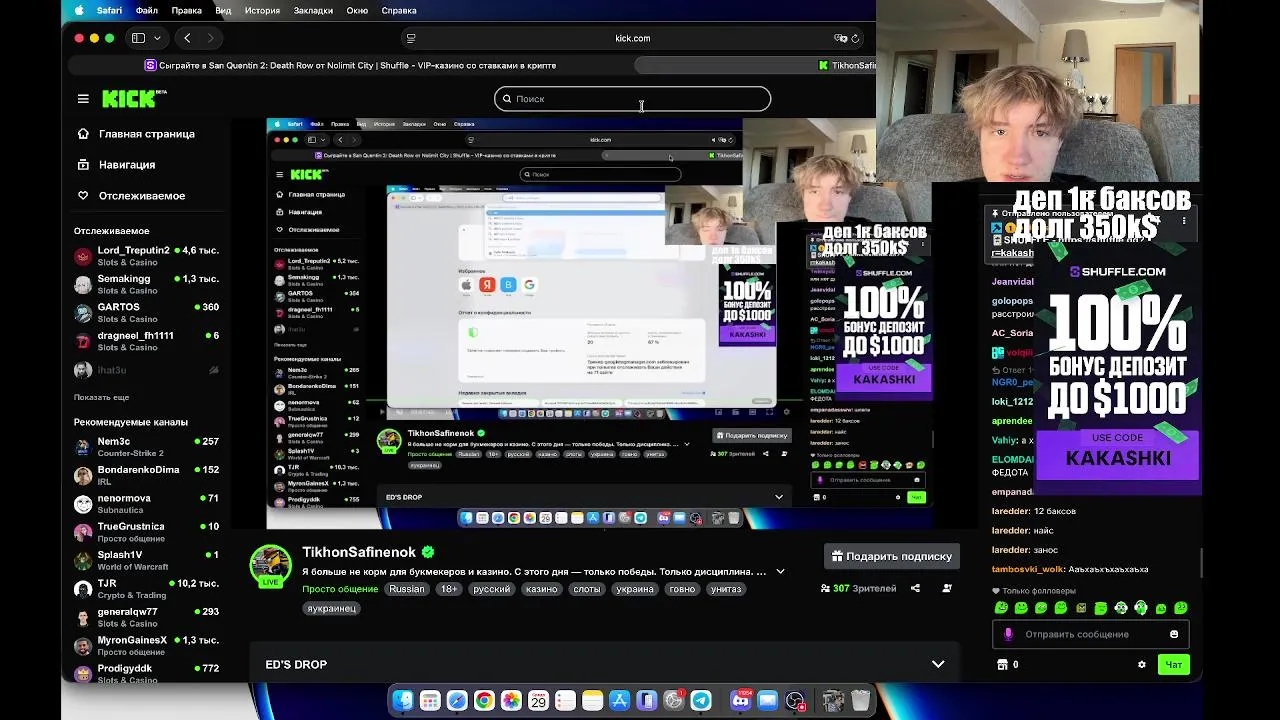
Task: Open MyronGainesX recommended channel
Action: [x=146, y=645]
